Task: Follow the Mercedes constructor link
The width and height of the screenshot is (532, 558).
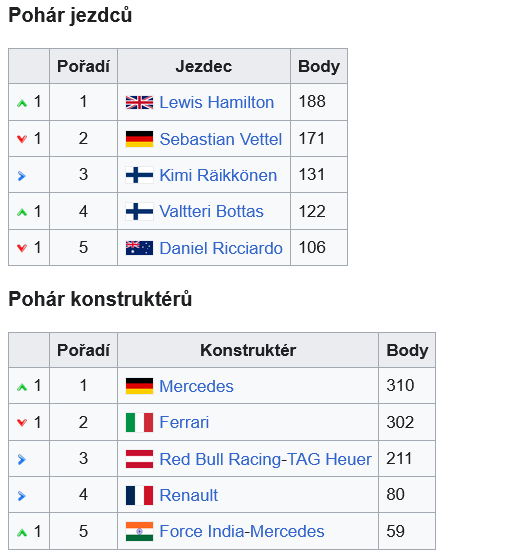Action: (196, 386)
